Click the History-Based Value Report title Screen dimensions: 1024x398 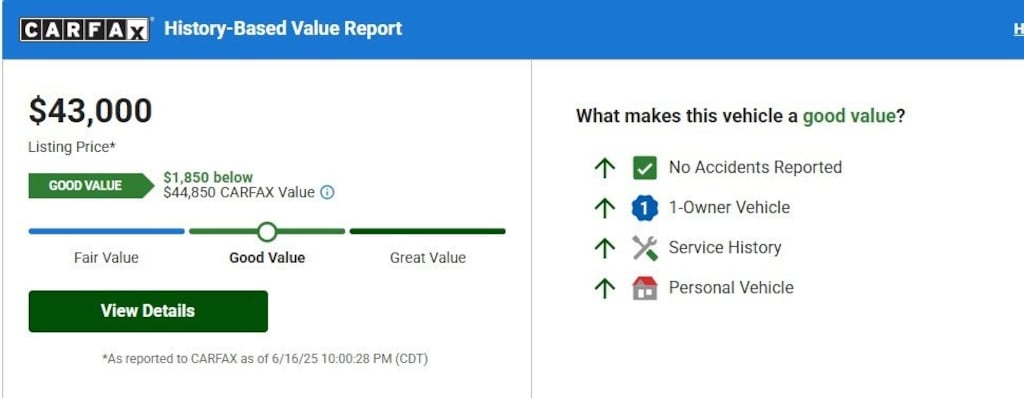(x=283, y=29)
